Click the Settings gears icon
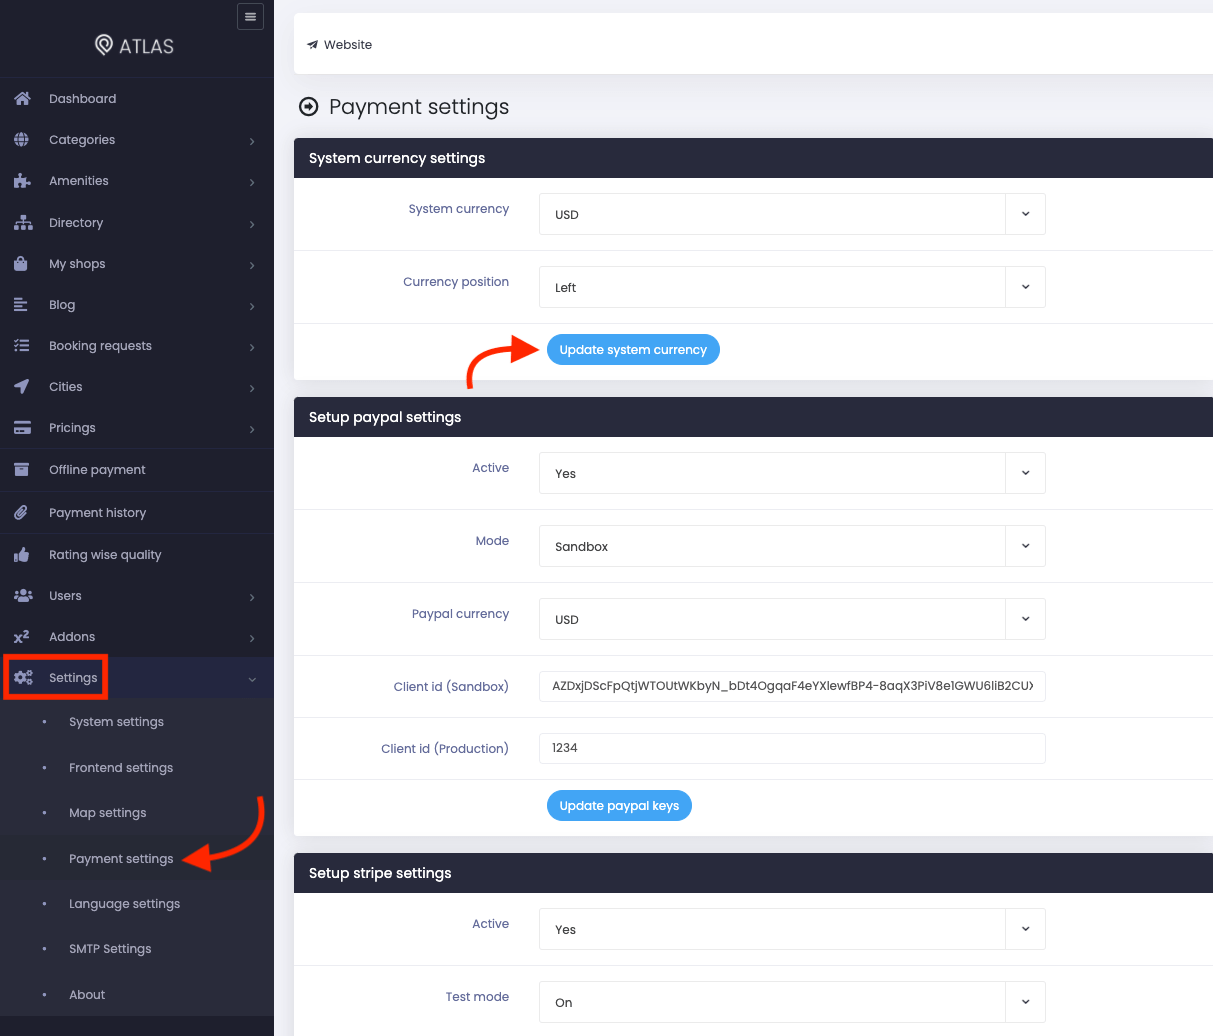The height and width of the screenshot is (1036, 1213). coord(23,678)
